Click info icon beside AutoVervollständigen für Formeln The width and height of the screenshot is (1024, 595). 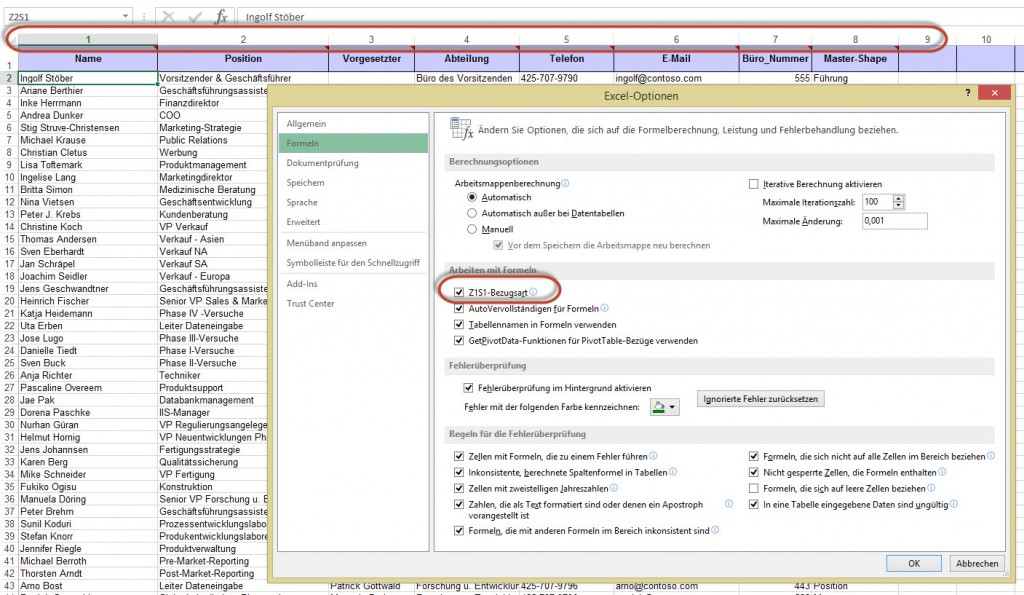(x=604, y=308)
